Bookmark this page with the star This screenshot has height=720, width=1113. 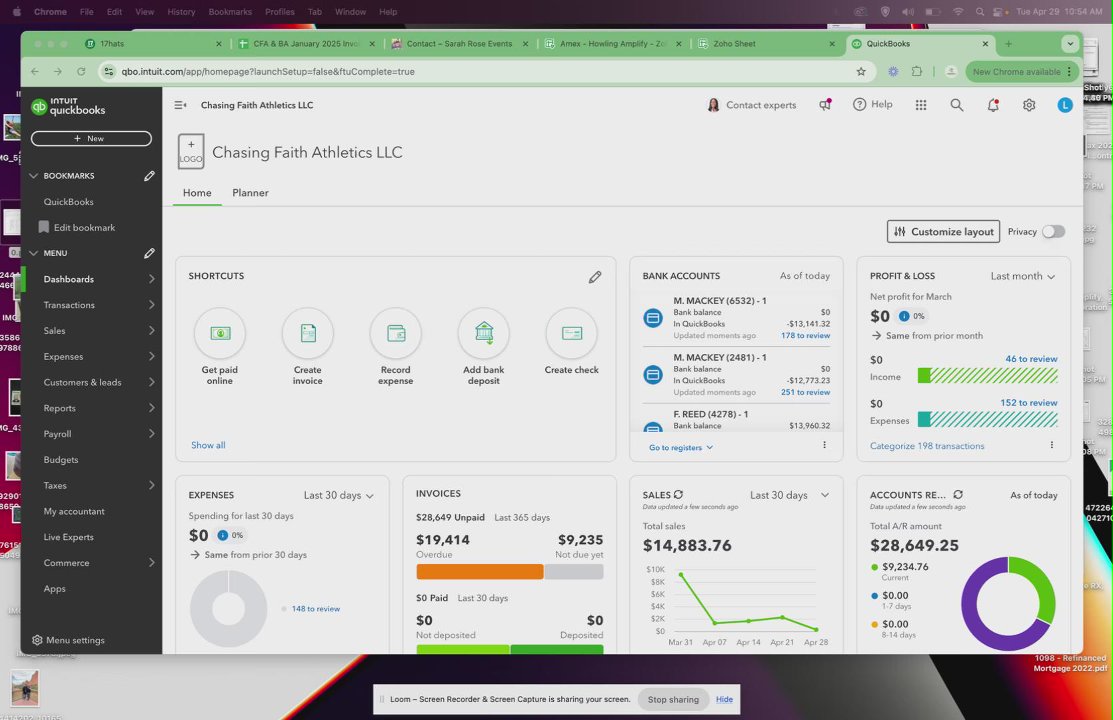[x=861, y=72]
